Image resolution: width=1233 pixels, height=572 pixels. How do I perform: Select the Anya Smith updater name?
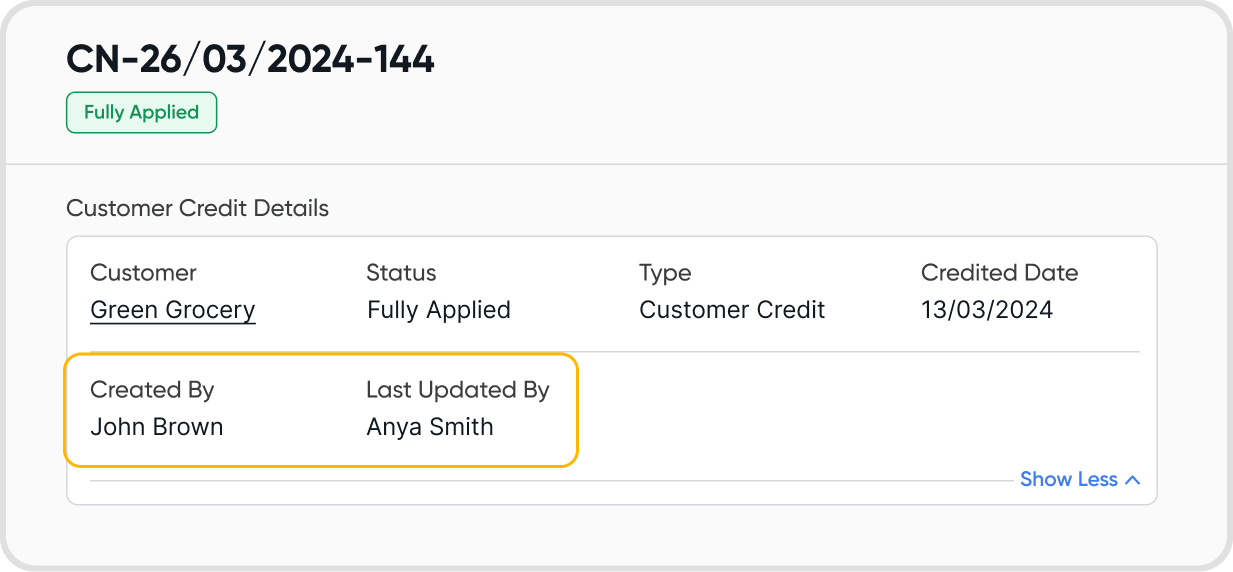(x=429, y=427)
